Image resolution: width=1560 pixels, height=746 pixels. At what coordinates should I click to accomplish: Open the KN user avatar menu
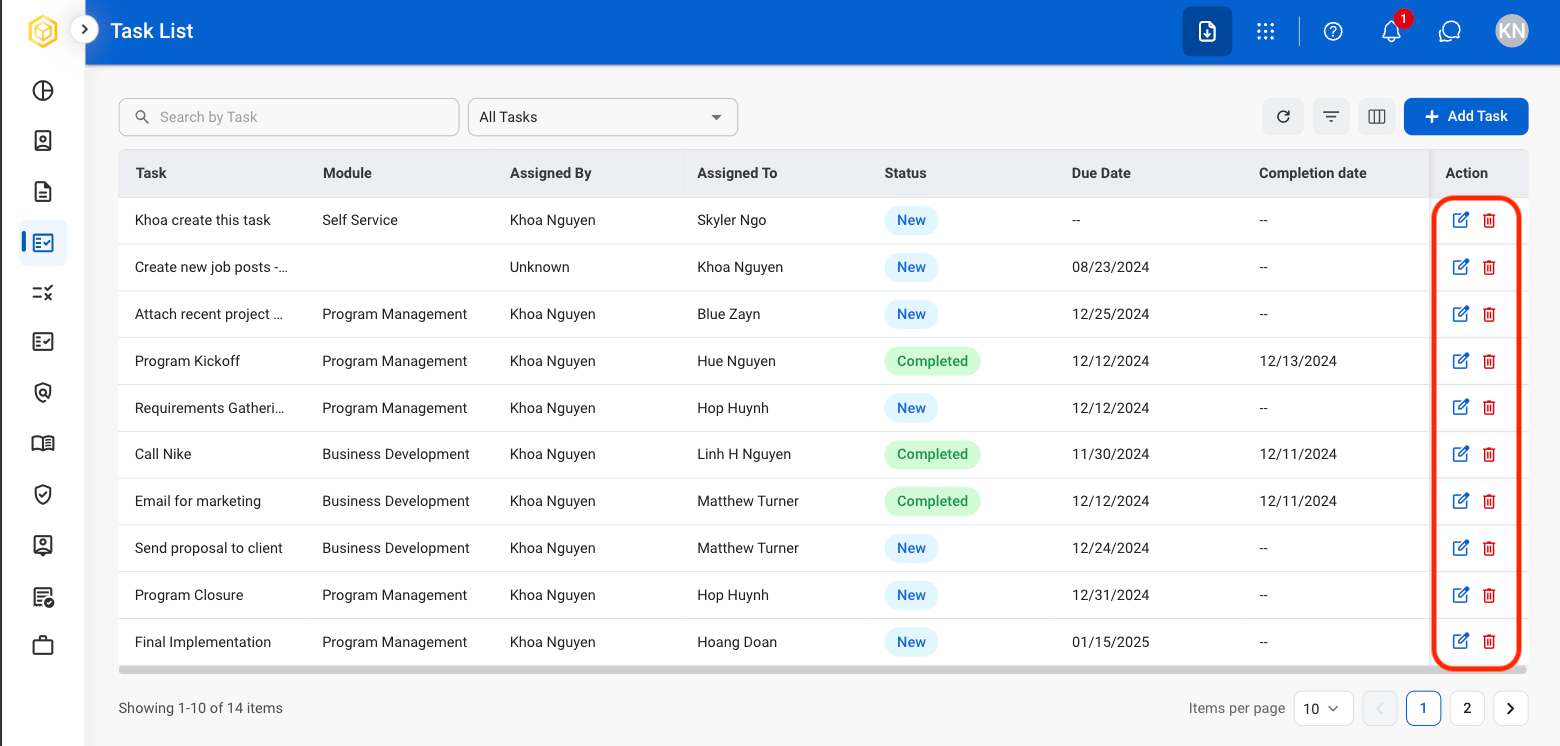(x=1512, y=31)
